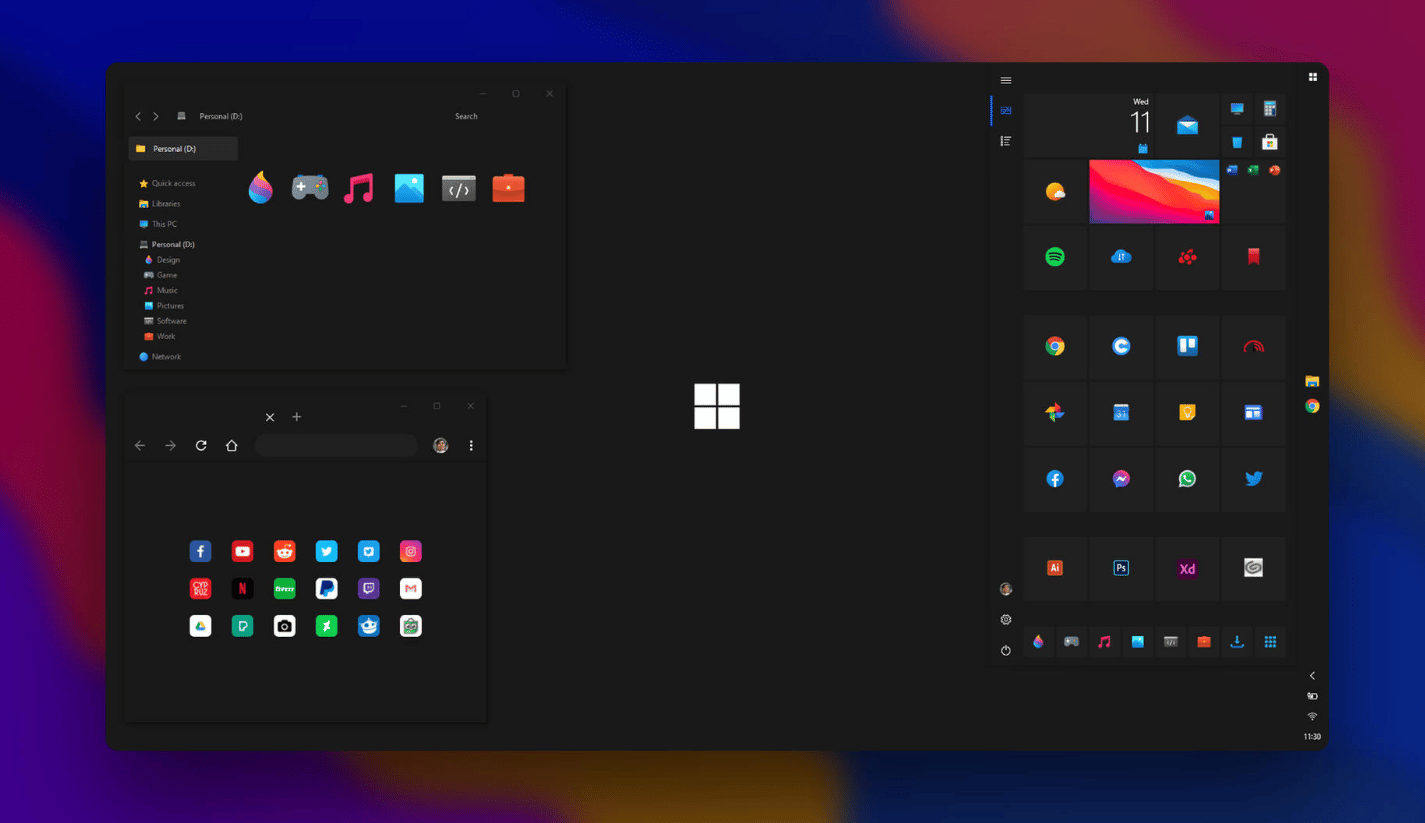Image resolution: width=1425 pixels, height=823 pixels.
Task: Open the YouTube shortcut in browser
Action: (242, 551)
